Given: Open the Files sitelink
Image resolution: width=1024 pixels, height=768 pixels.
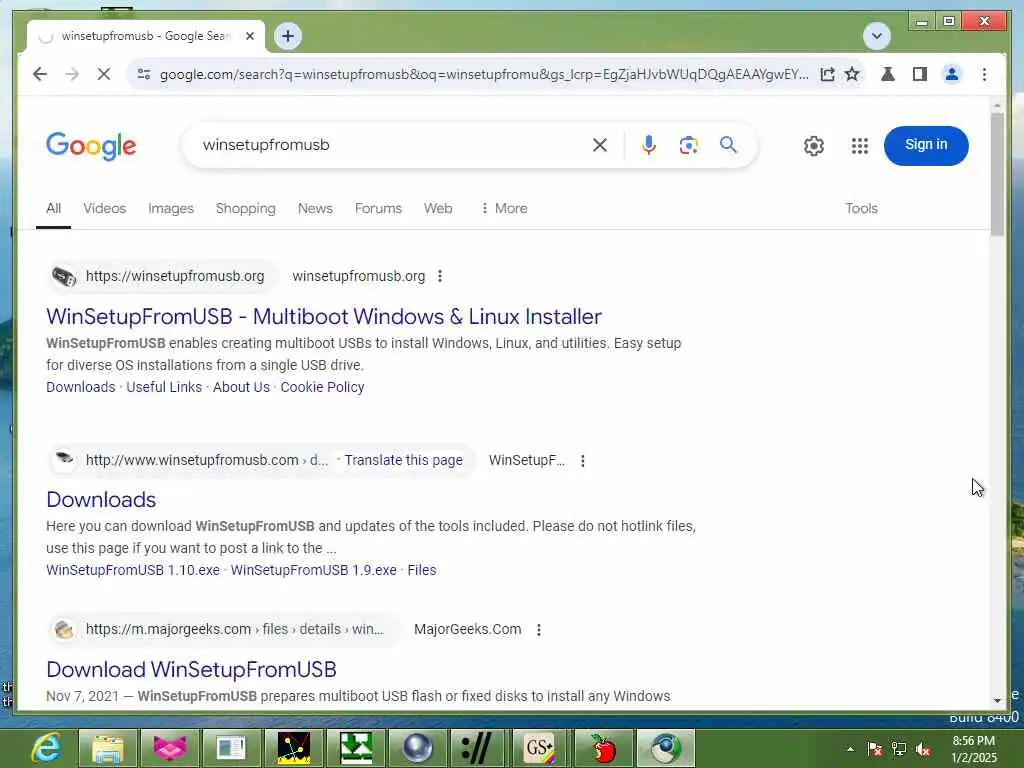Looking at the screenshot, I should click(x=421, y=570).
